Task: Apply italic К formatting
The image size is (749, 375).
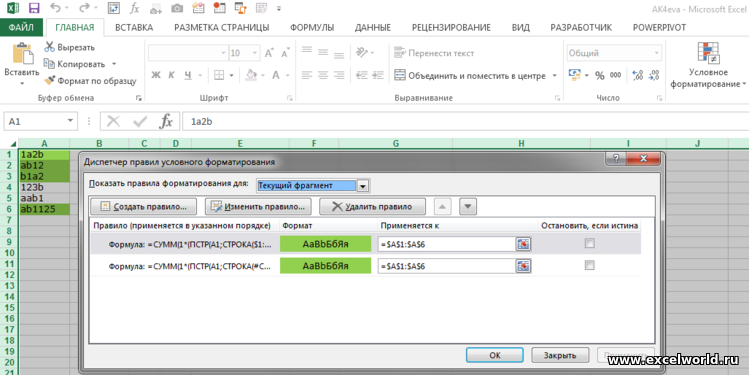Action: 171,75
